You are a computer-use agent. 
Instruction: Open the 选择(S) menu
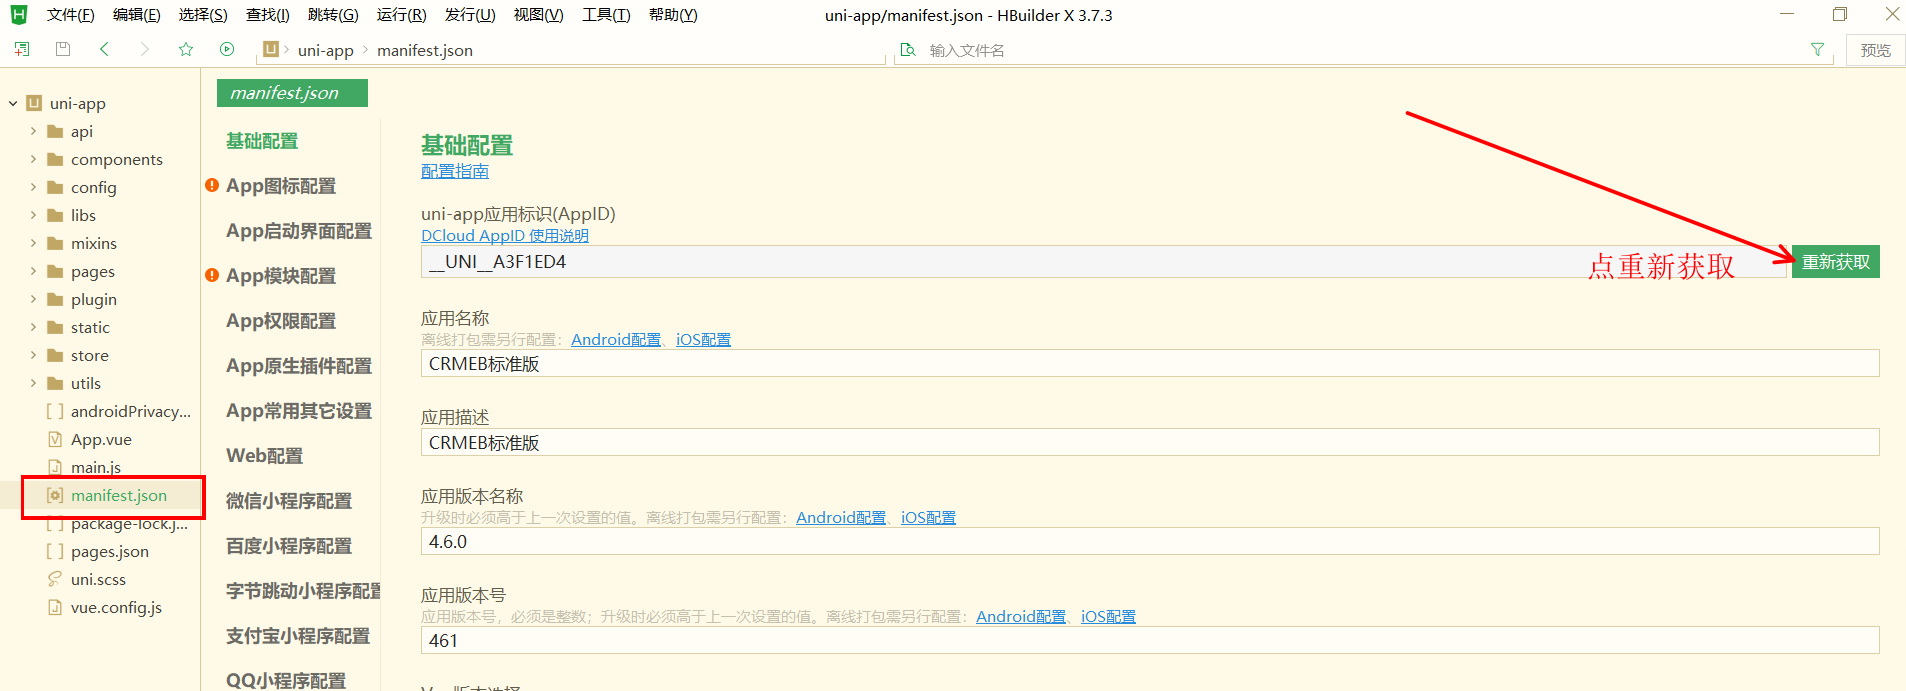[203, 15]
